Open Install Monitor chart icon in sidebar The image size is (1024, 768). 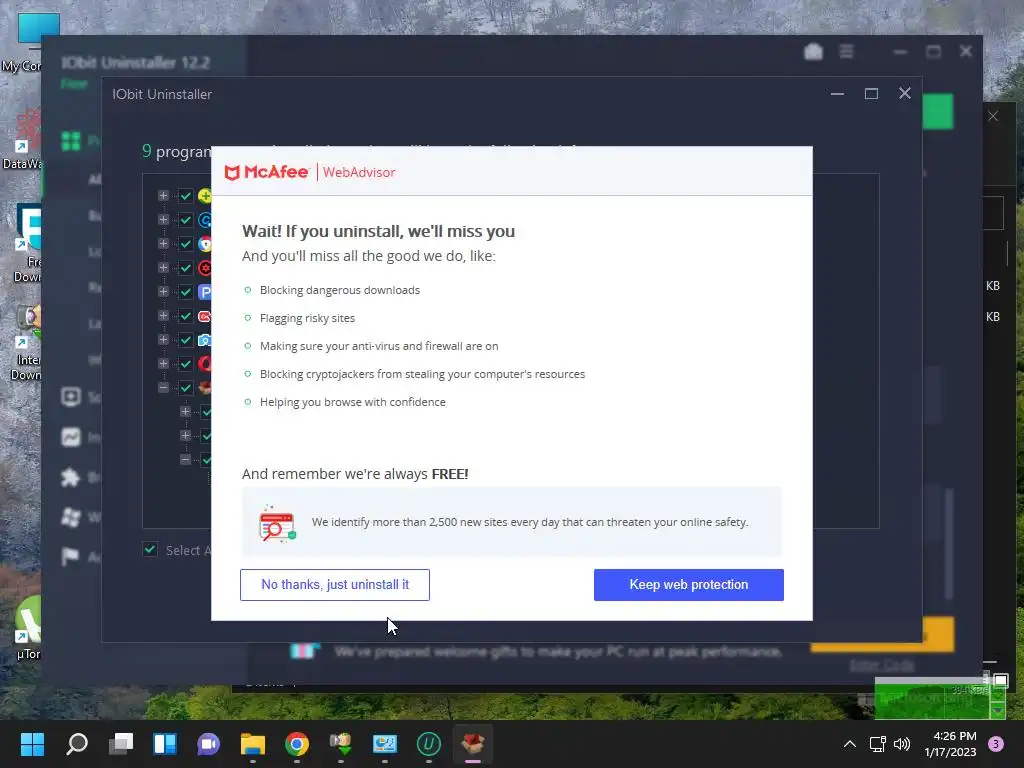click(71, 437)
